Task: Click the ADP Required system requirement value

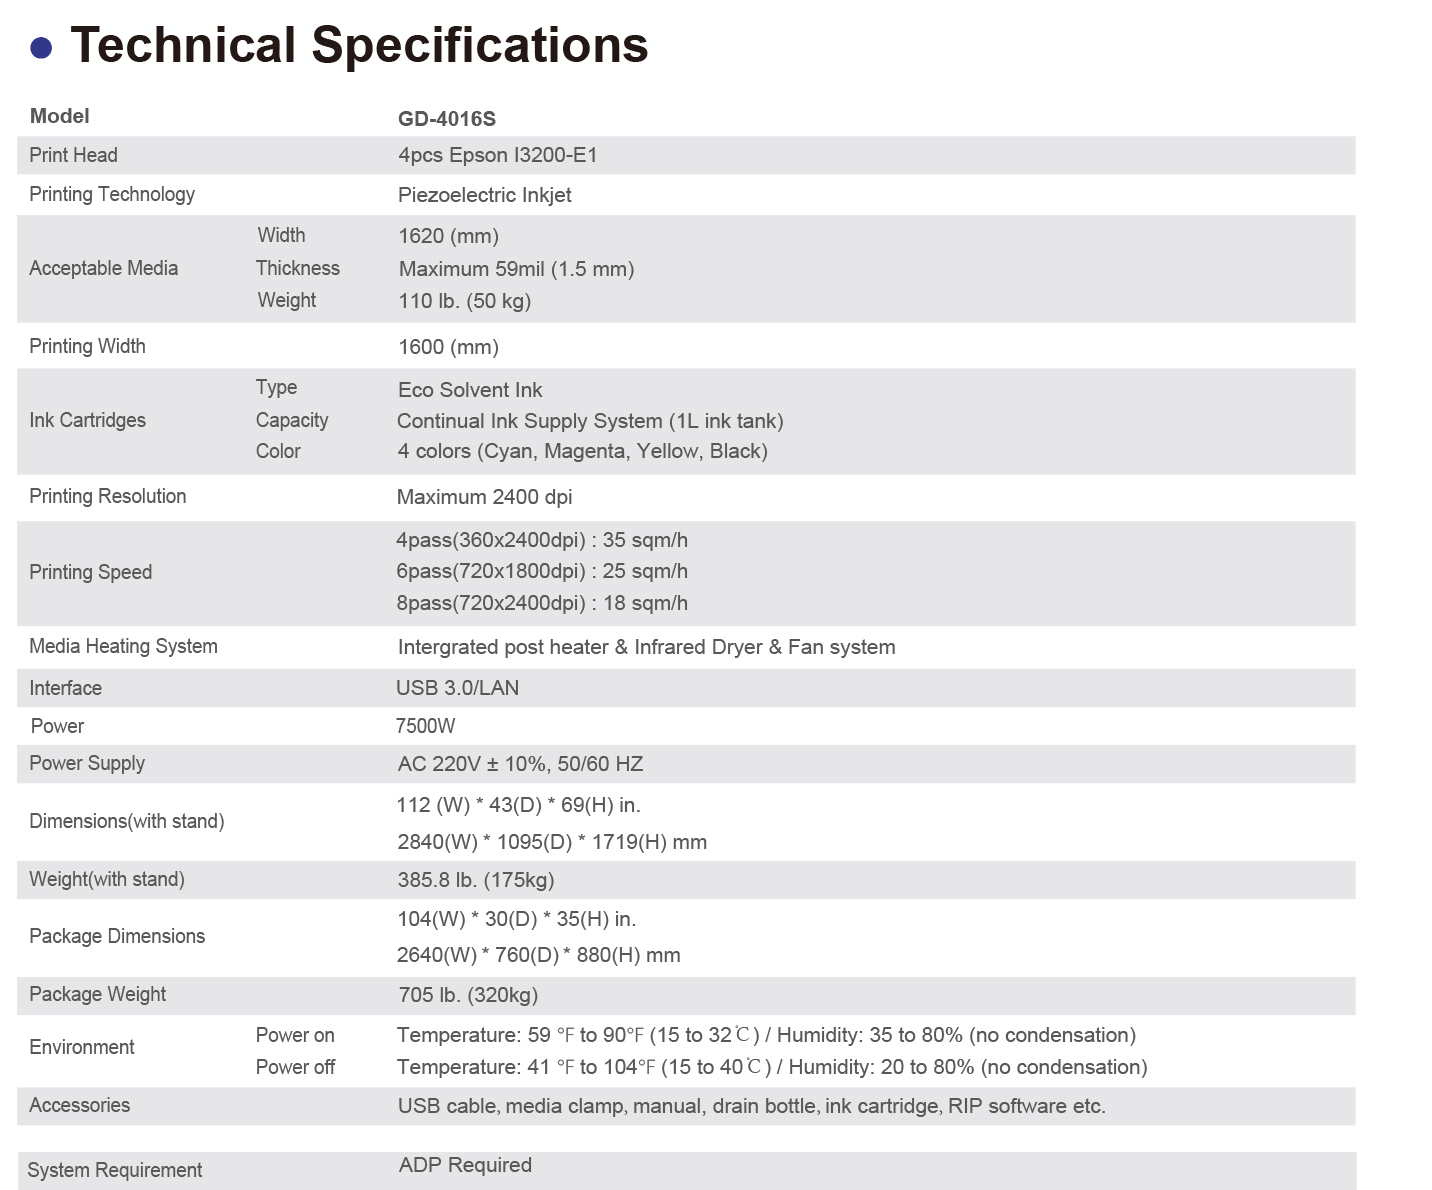Action: coord(465,1165)
